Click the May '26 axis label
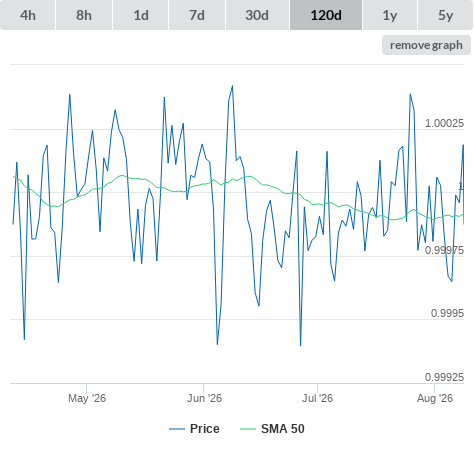Screen dimensions: 474x455 87,398
